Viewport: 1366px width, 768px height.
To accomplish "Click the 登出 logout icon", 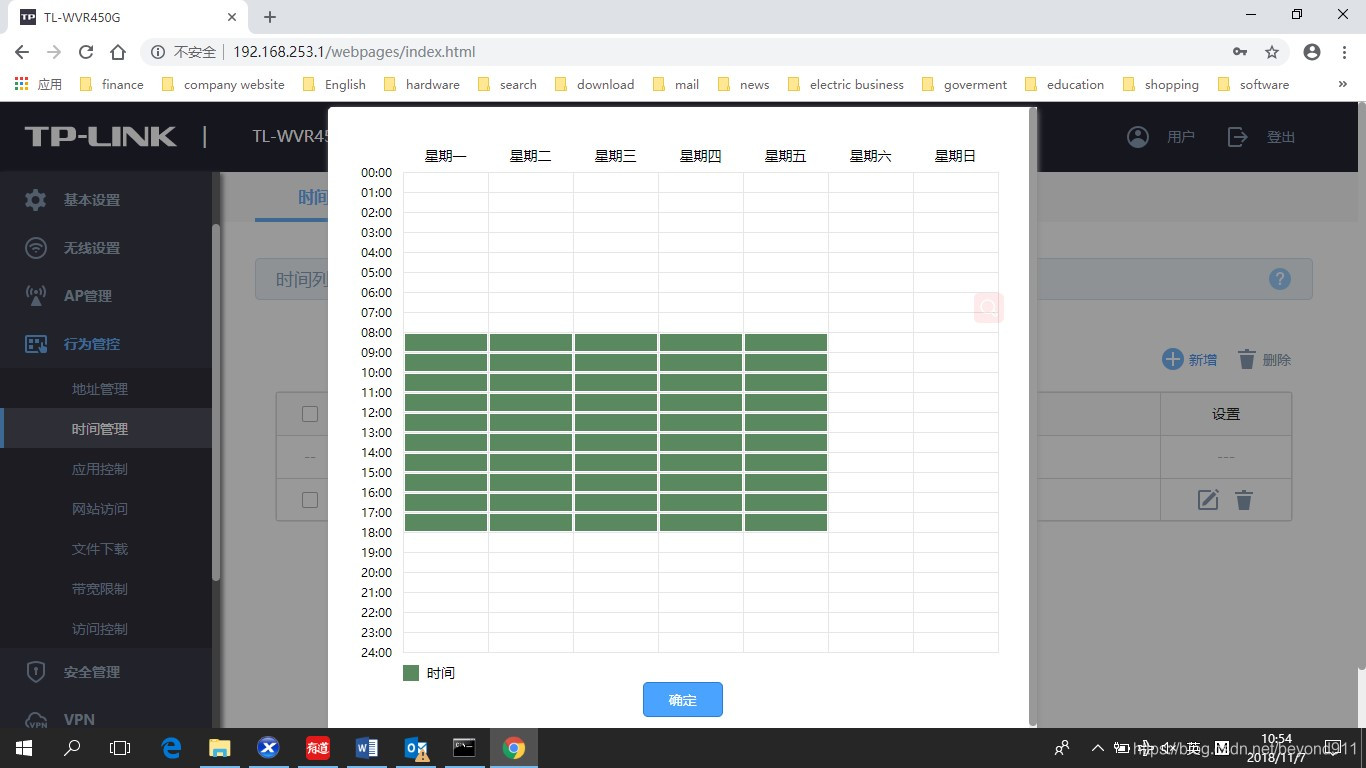I will pos(1238,137).
